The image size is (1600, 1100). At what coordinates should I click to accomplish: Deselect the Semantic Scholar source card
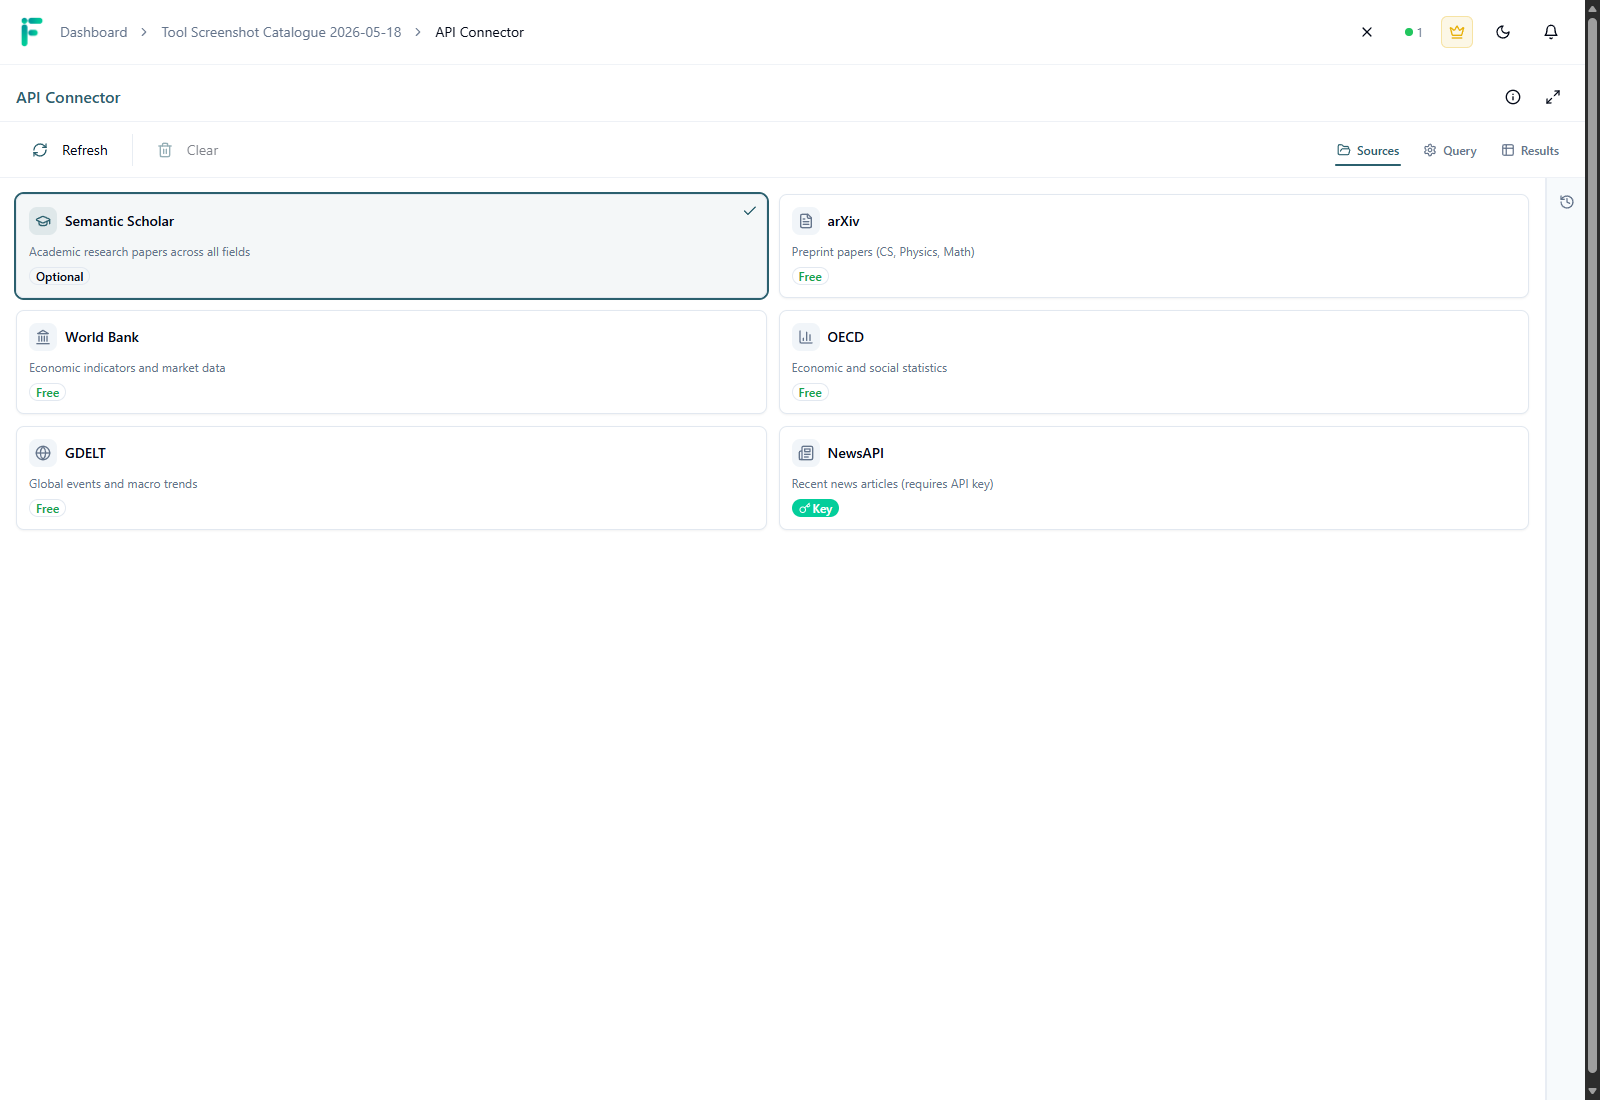tap(391, 246)
